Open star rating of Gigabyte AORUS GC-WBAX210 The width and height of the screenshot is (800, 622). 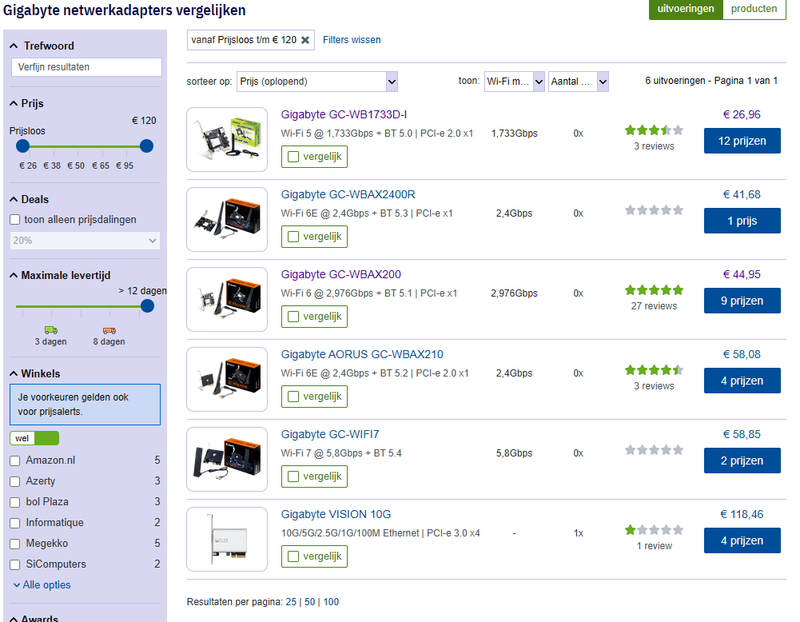(654, 370)
